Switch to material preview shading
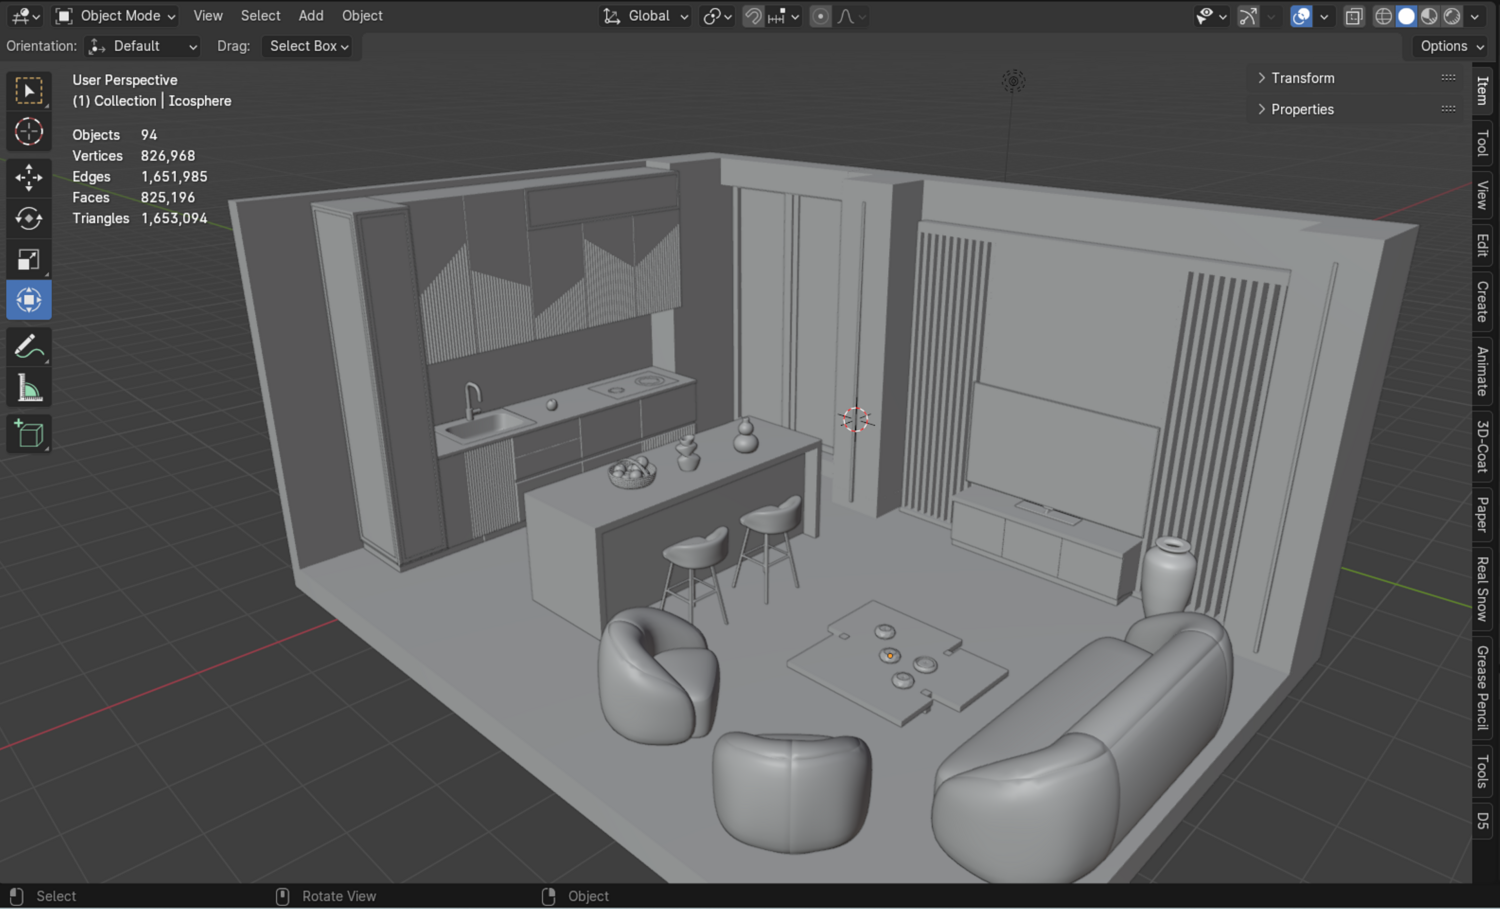This screenshot has width=1500, height=909. coord(1430,16)
